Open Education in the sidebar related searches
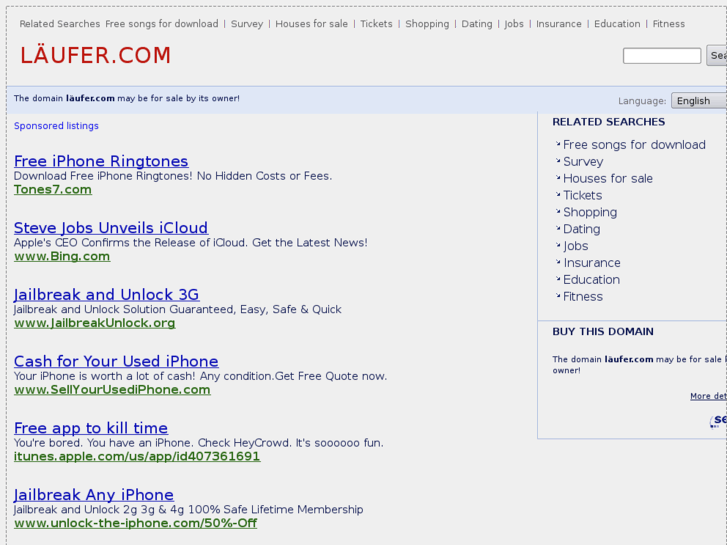The image size is (727, 545). (x=591, y=280)
